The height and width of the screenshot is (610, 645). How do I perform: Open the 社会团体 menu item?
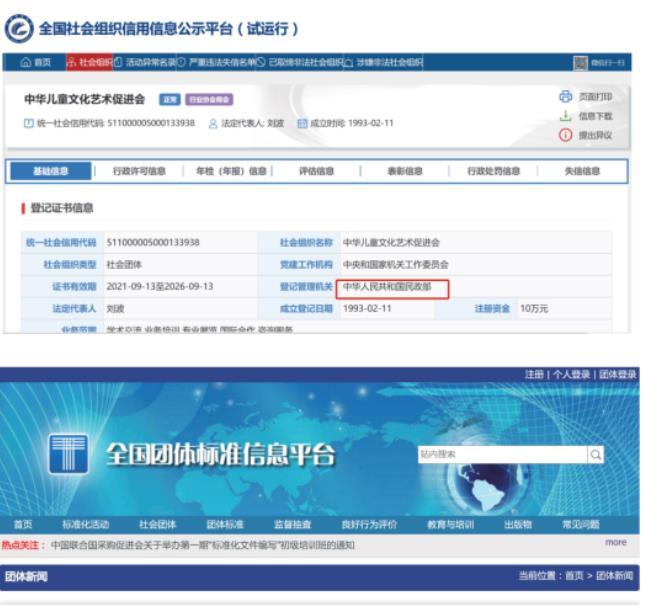pyautogui.click(x=157, y=524)
